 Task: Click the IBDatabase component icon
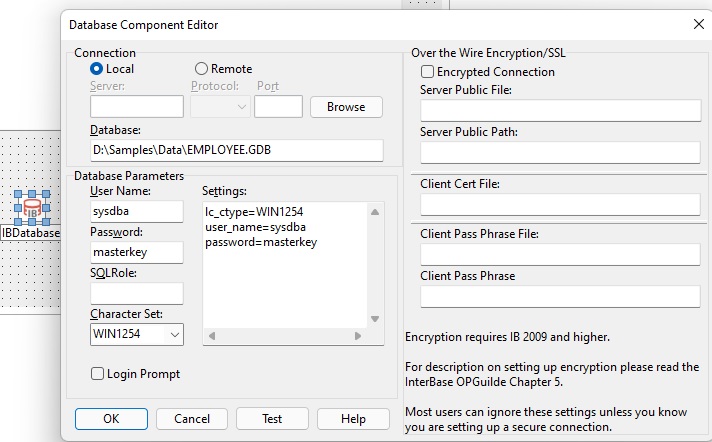[x=32, y=209]
